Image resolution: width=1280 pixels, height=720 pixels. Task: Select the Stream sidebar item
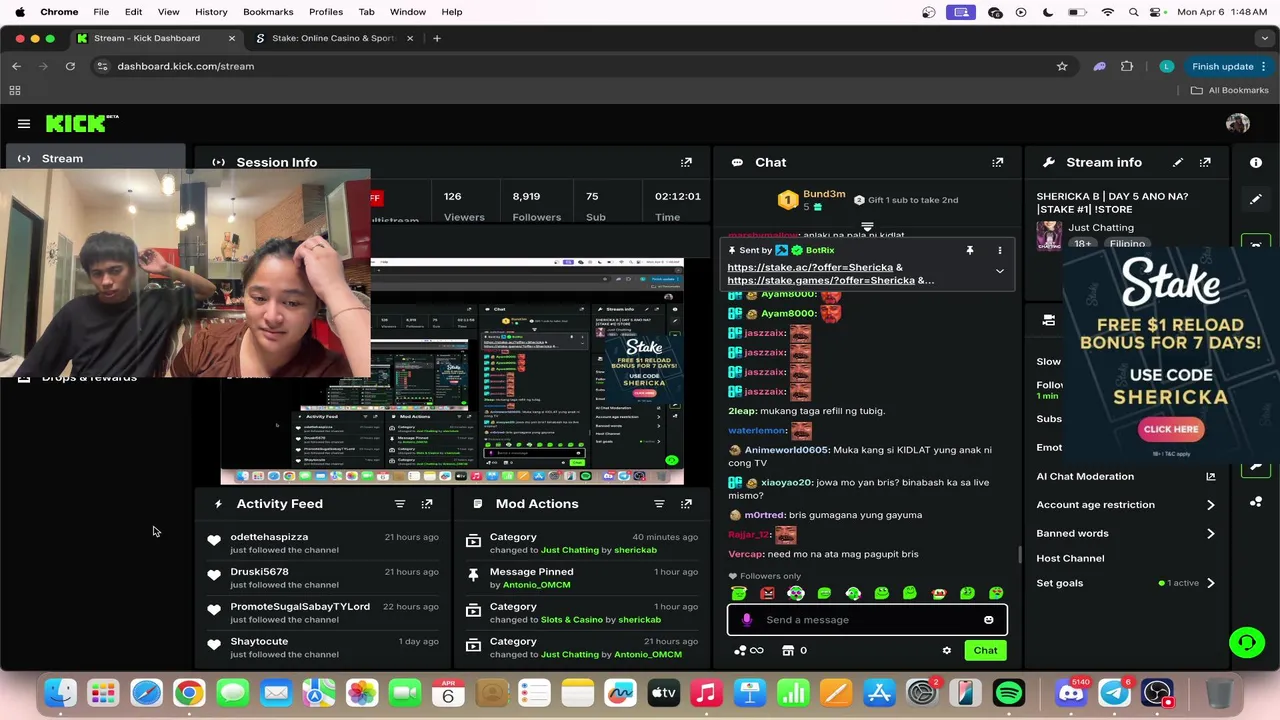pyautogui.click(x=95, y=159)
